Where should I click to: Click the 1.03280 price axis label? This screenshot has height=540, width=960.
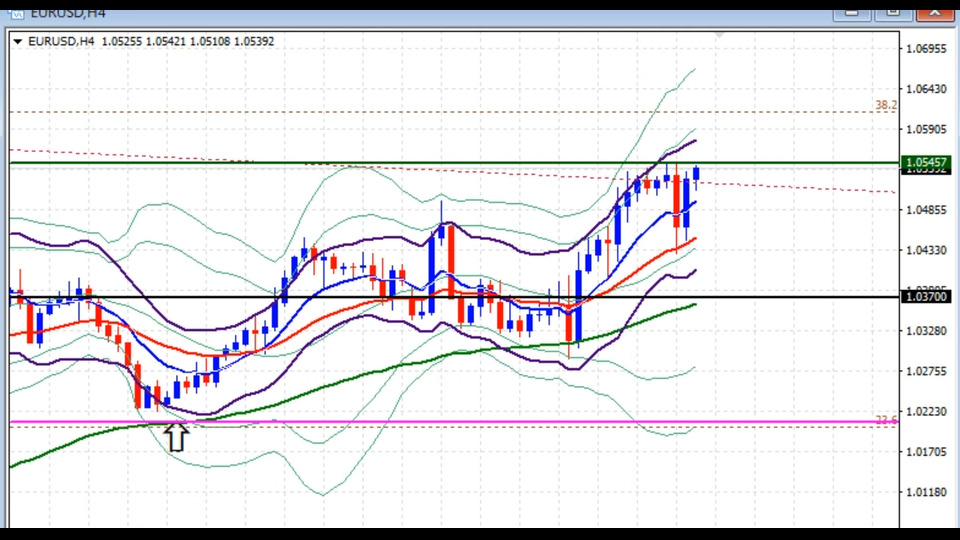coord(926,331)
